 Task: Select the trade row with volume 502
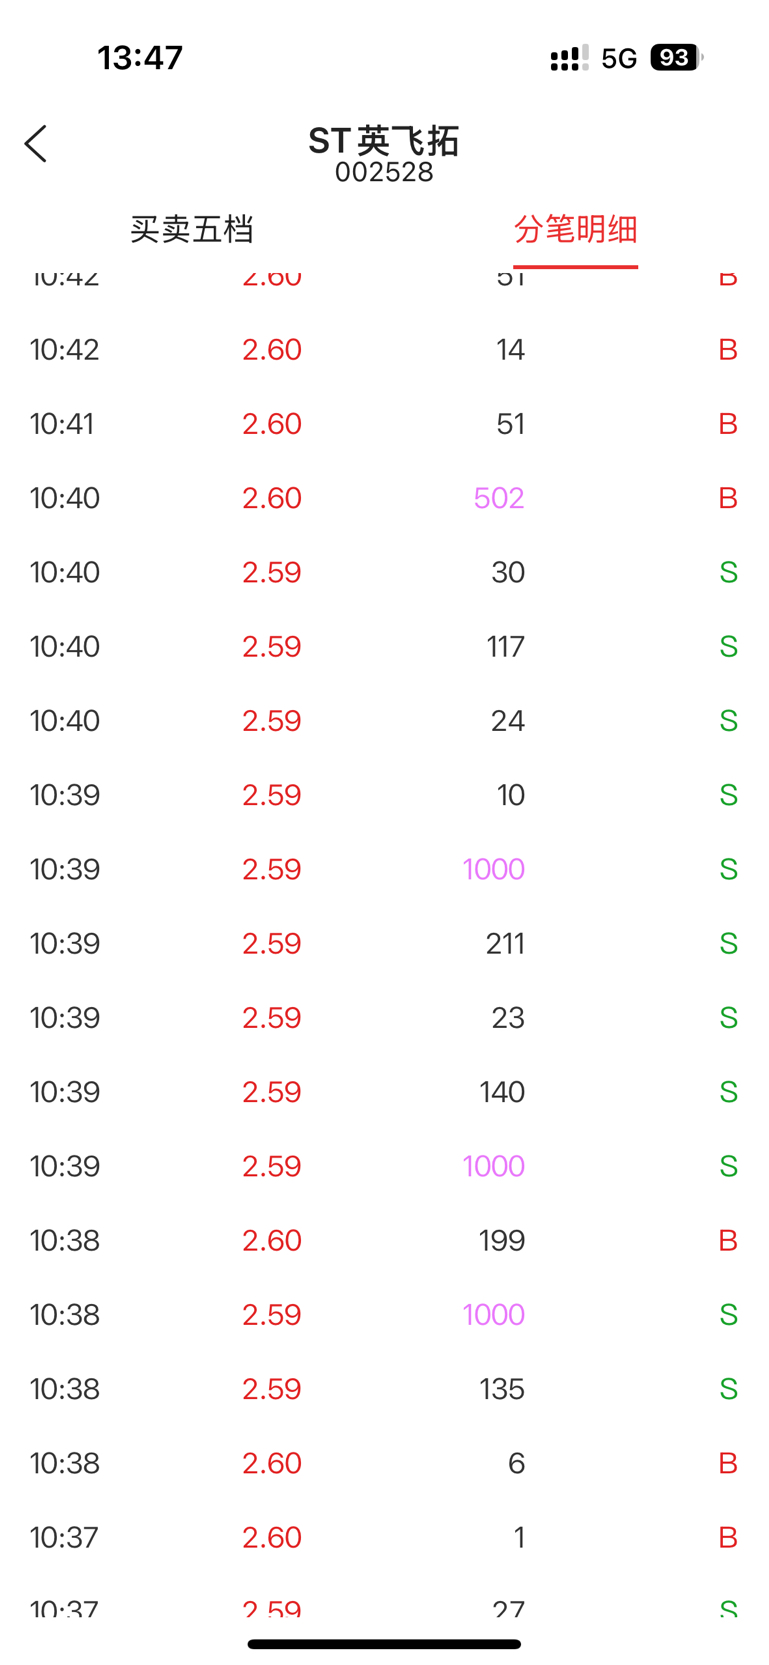pos(384,498)
